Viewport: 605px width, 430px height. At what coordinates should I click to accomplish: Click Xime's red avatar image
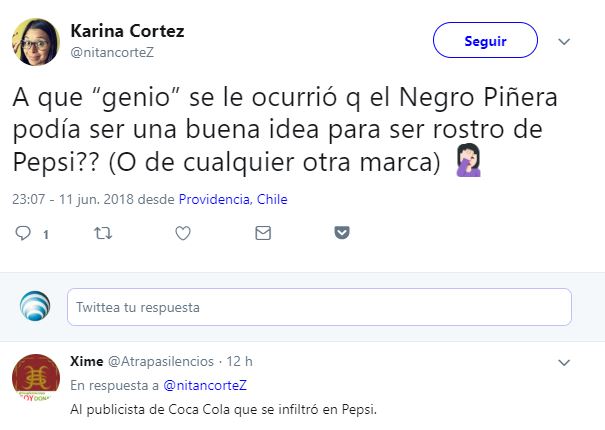pyautogui.click(x=35, y=378)
